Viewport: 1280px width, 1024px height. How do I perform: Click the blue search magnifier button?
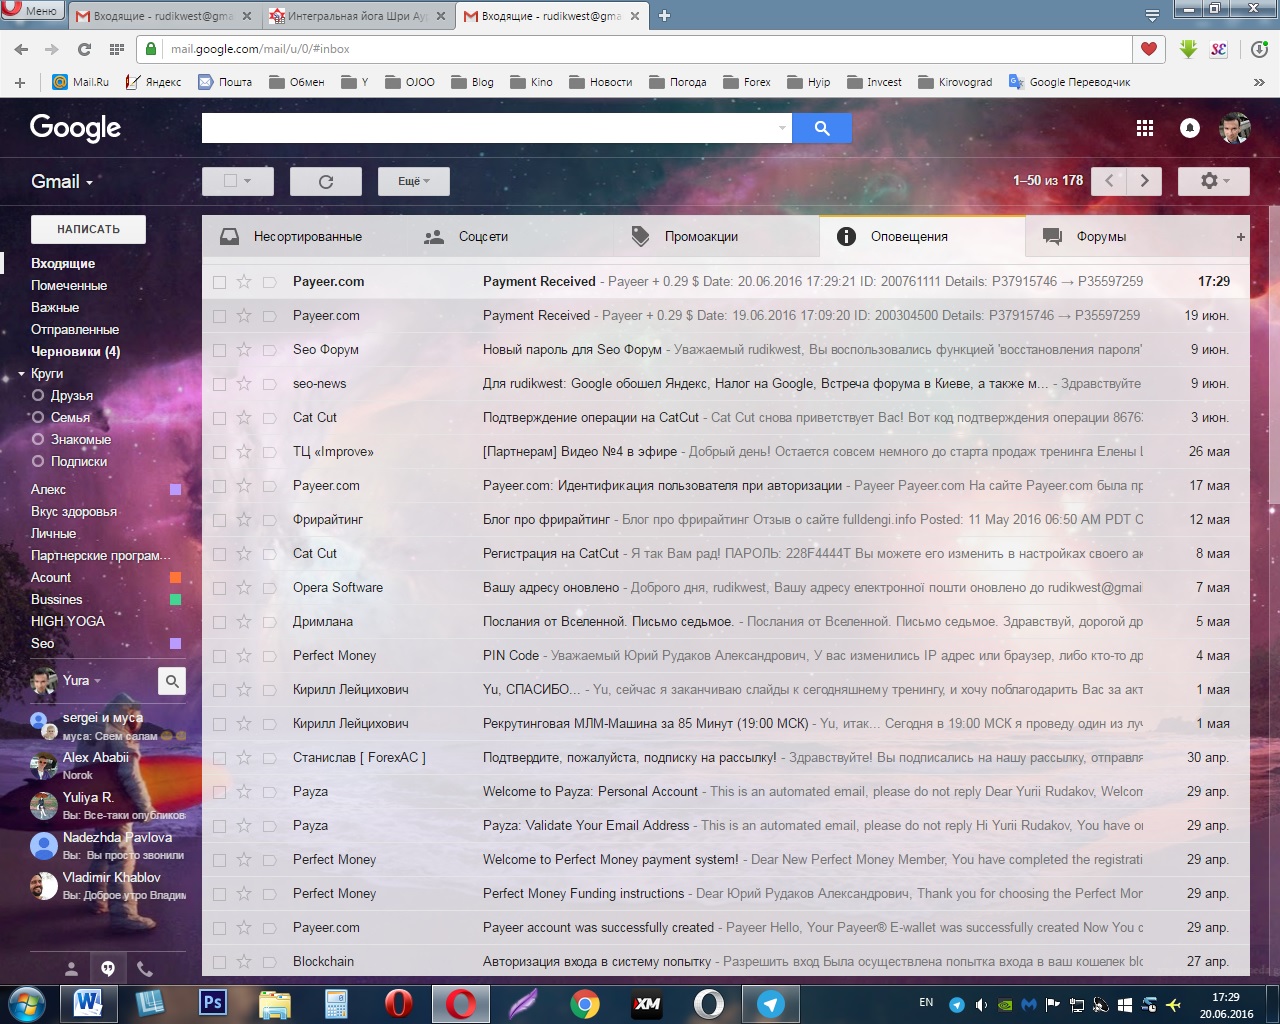click(x=822, y=128)
